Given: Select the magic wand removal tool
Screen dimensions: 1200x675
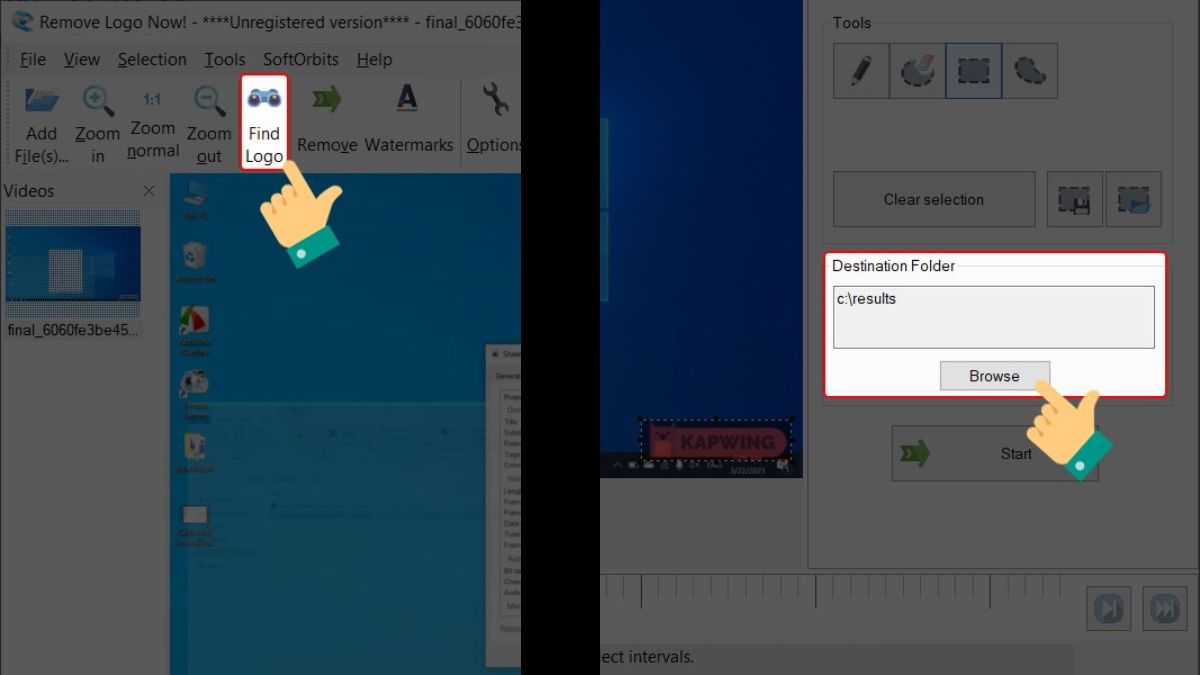Looking at the screenshot, I should tap(917, 70).
